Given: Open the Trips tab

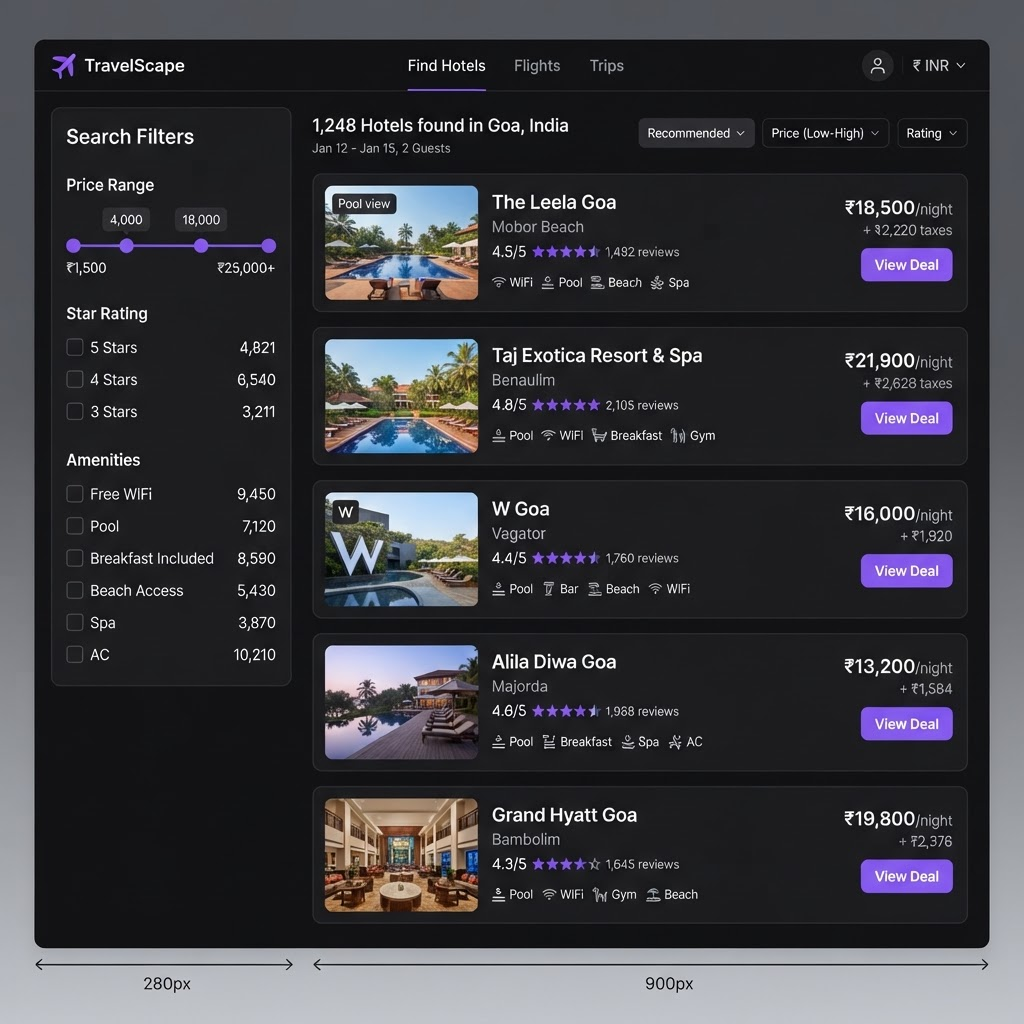Looking at the screenshot, I should click(607, 66).
